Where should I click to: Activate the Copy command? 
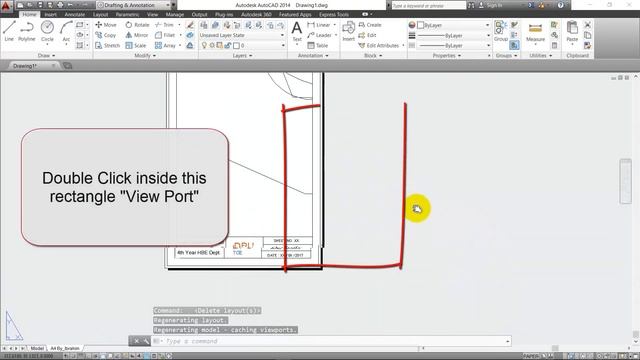pos(106,35)
